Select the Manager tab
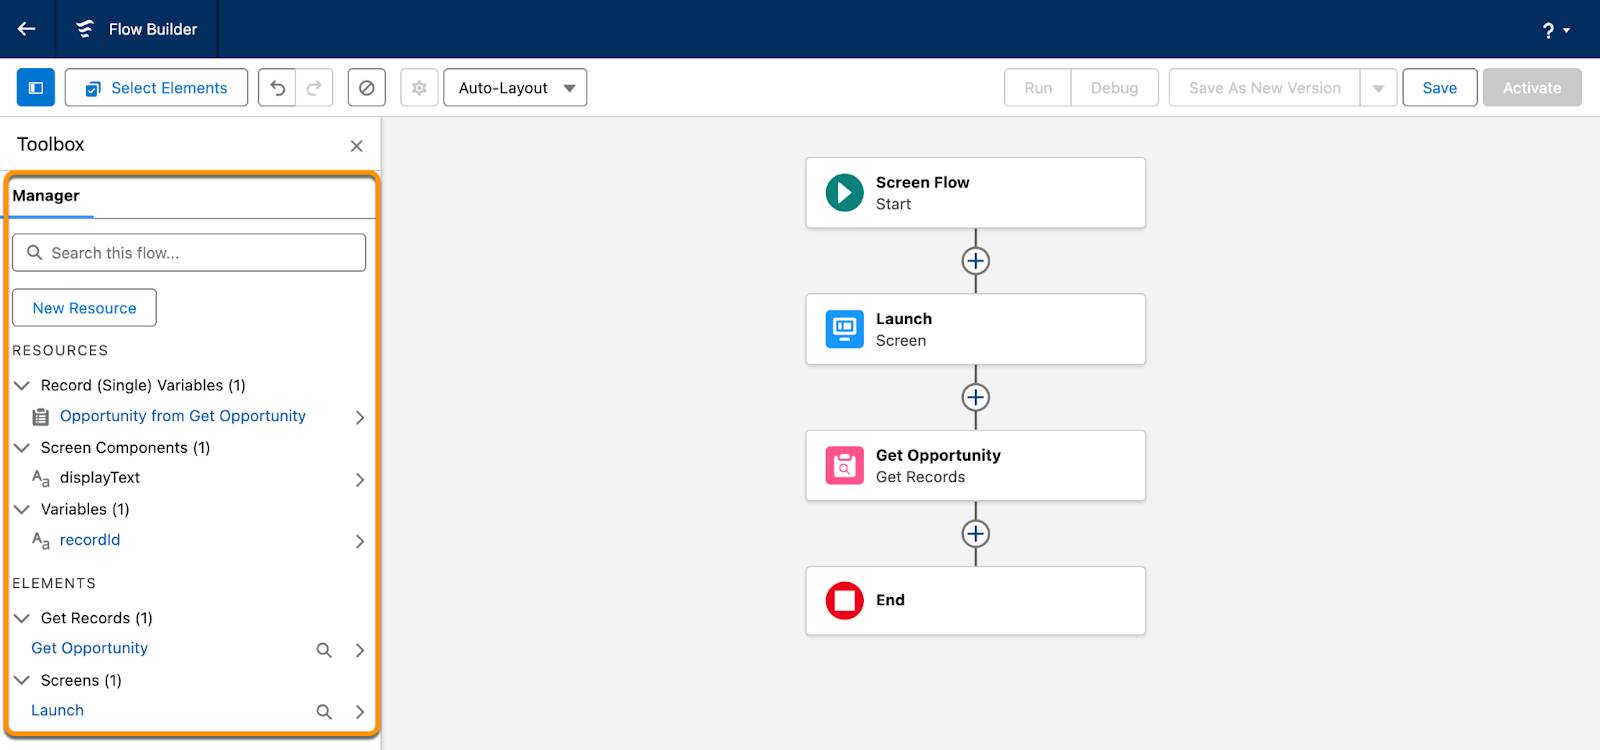Viewport: 1600px width, 750px height. (x=46, y=196)
